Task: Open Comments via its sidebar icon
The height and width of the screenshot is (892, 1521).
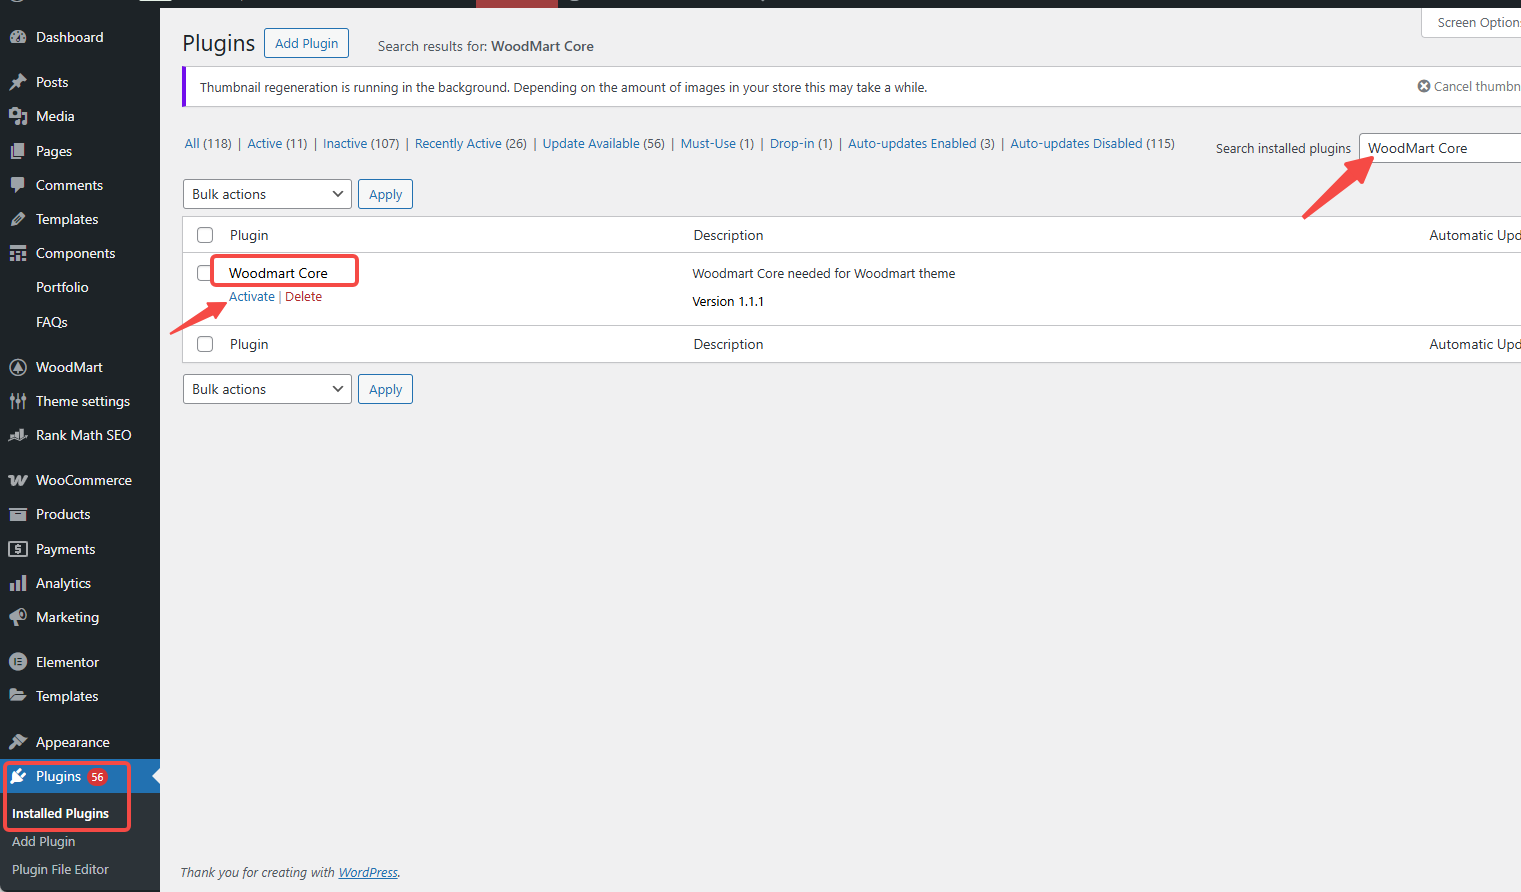Action: (20, 185)
